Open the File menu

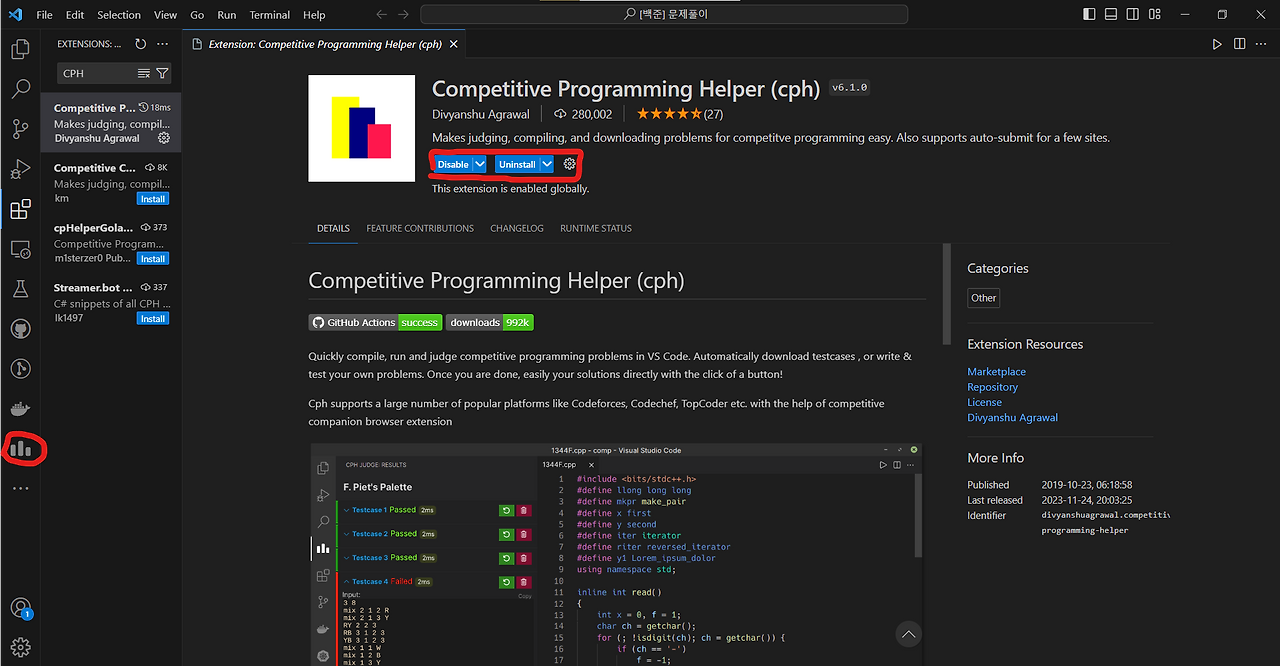pyautogui.click(x=44, y=15)
